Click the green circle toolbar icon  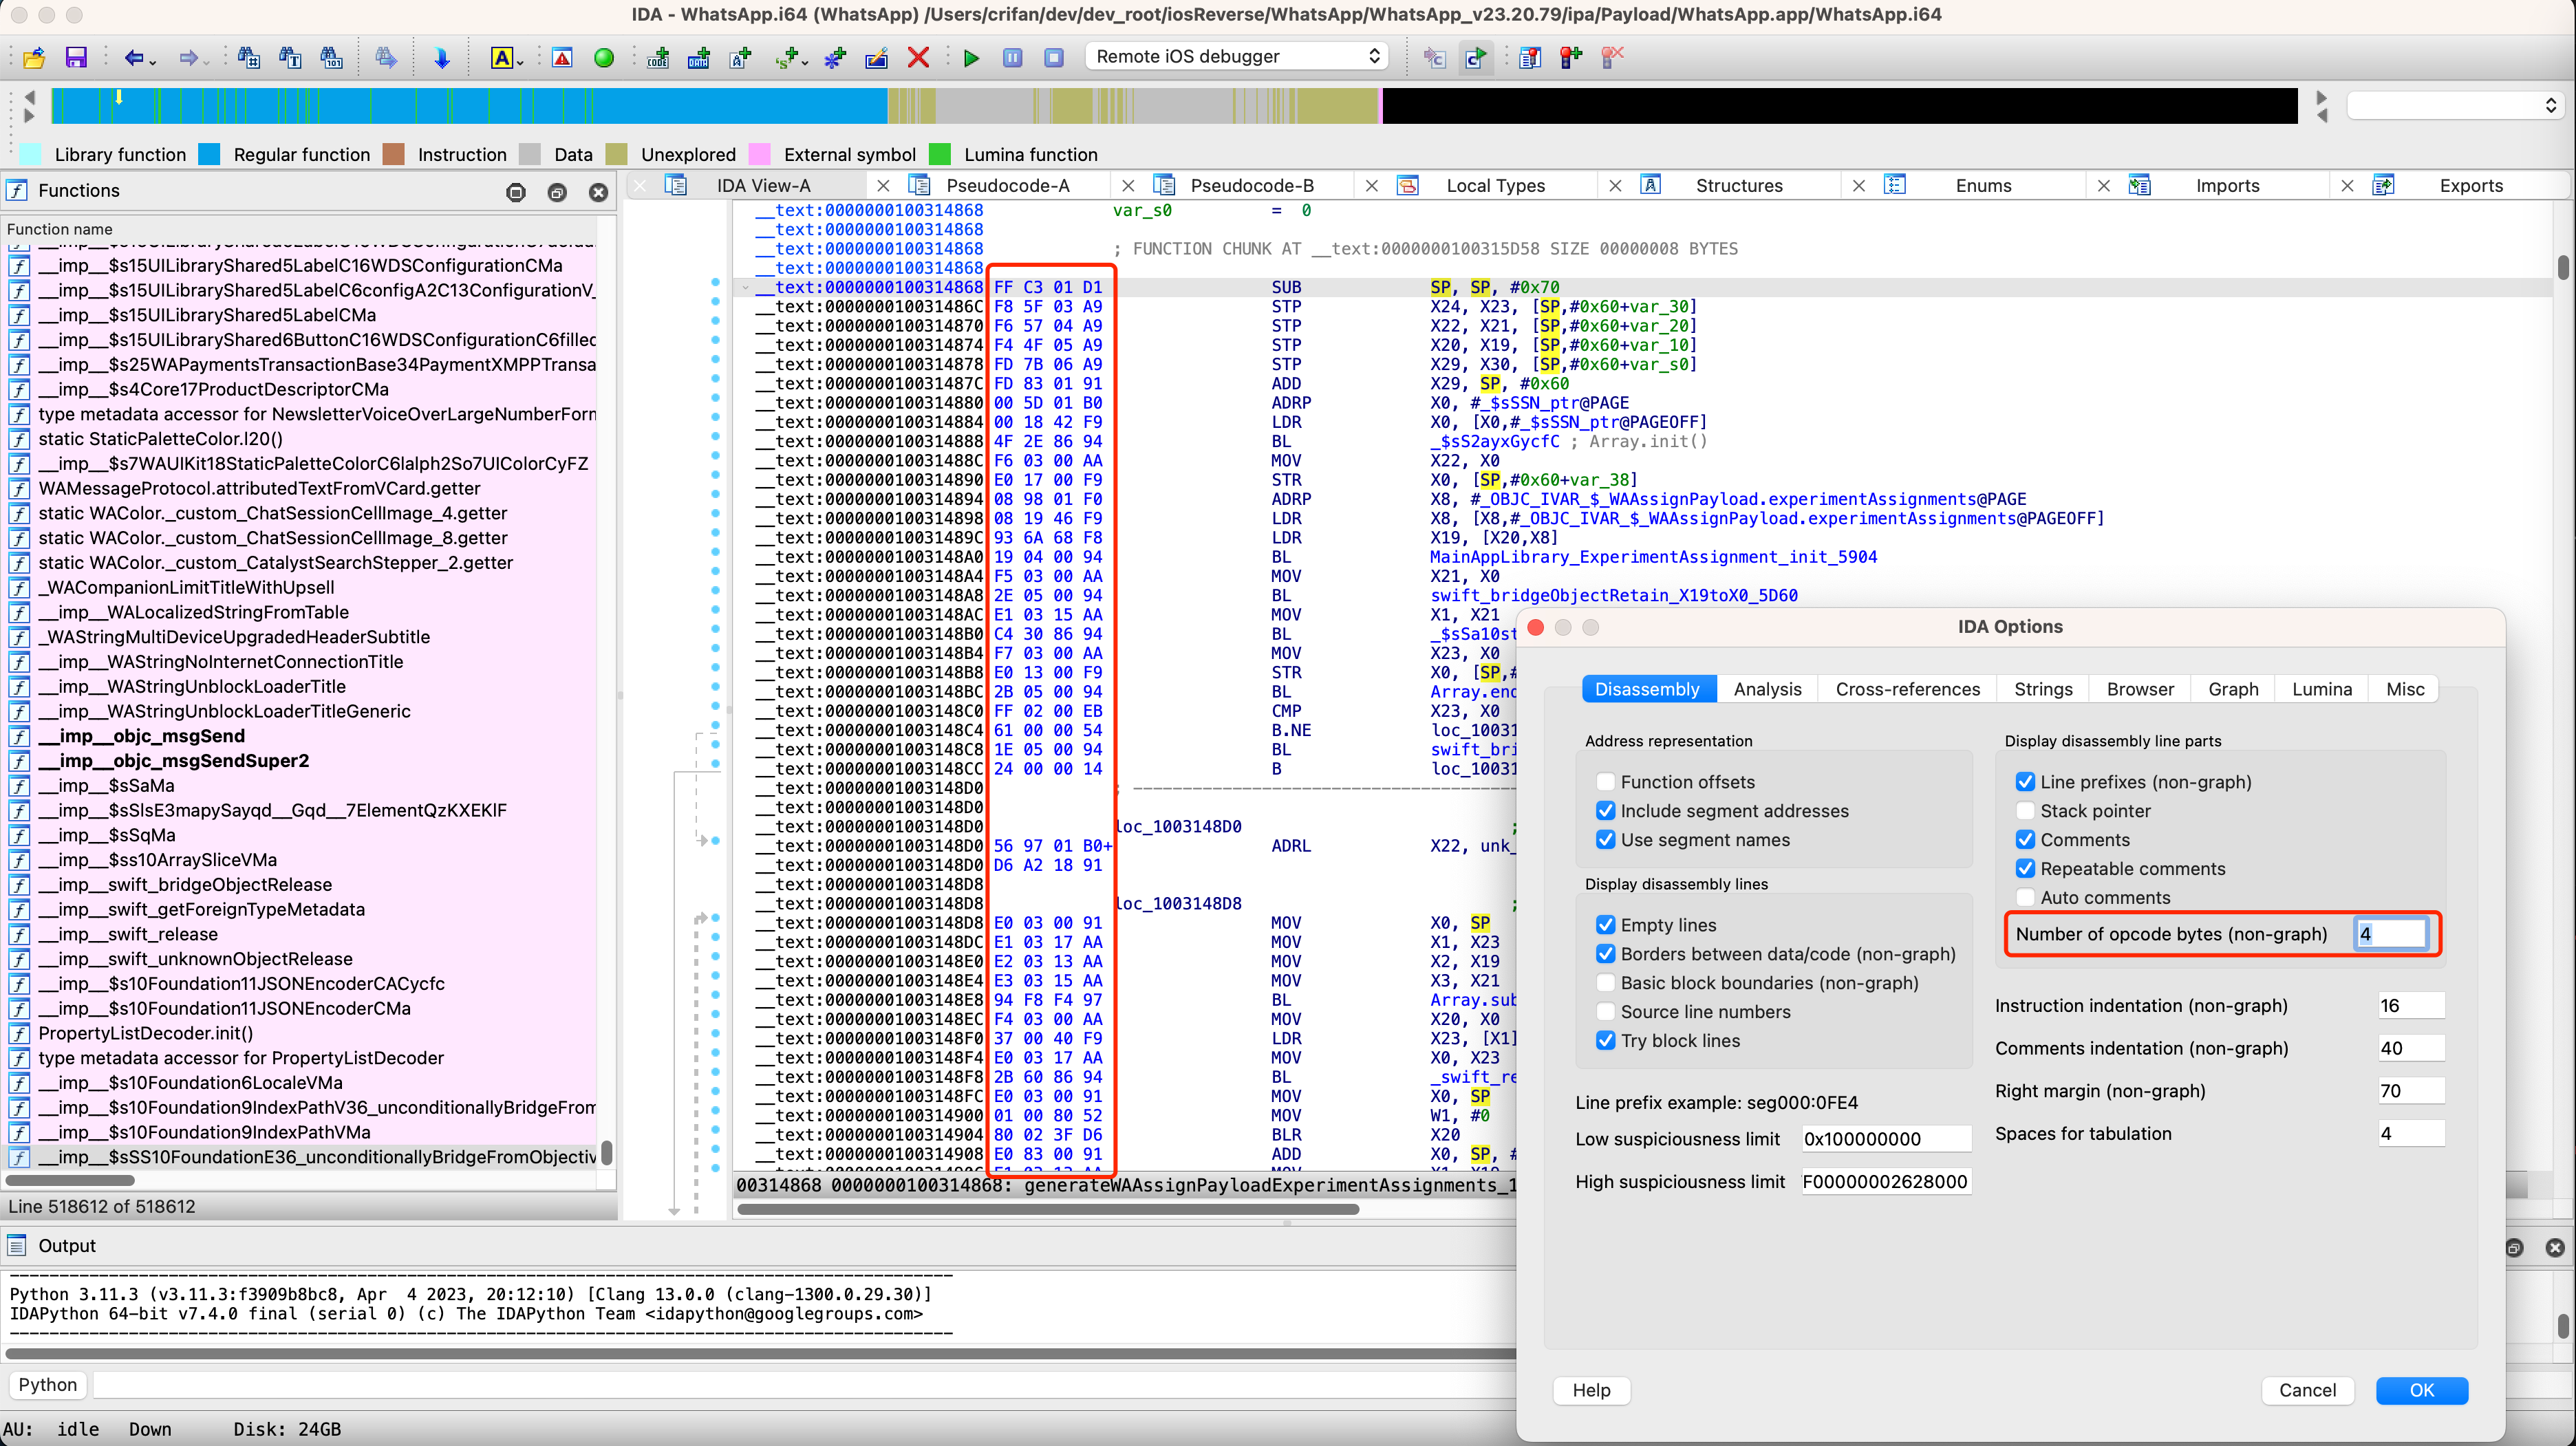604,58
